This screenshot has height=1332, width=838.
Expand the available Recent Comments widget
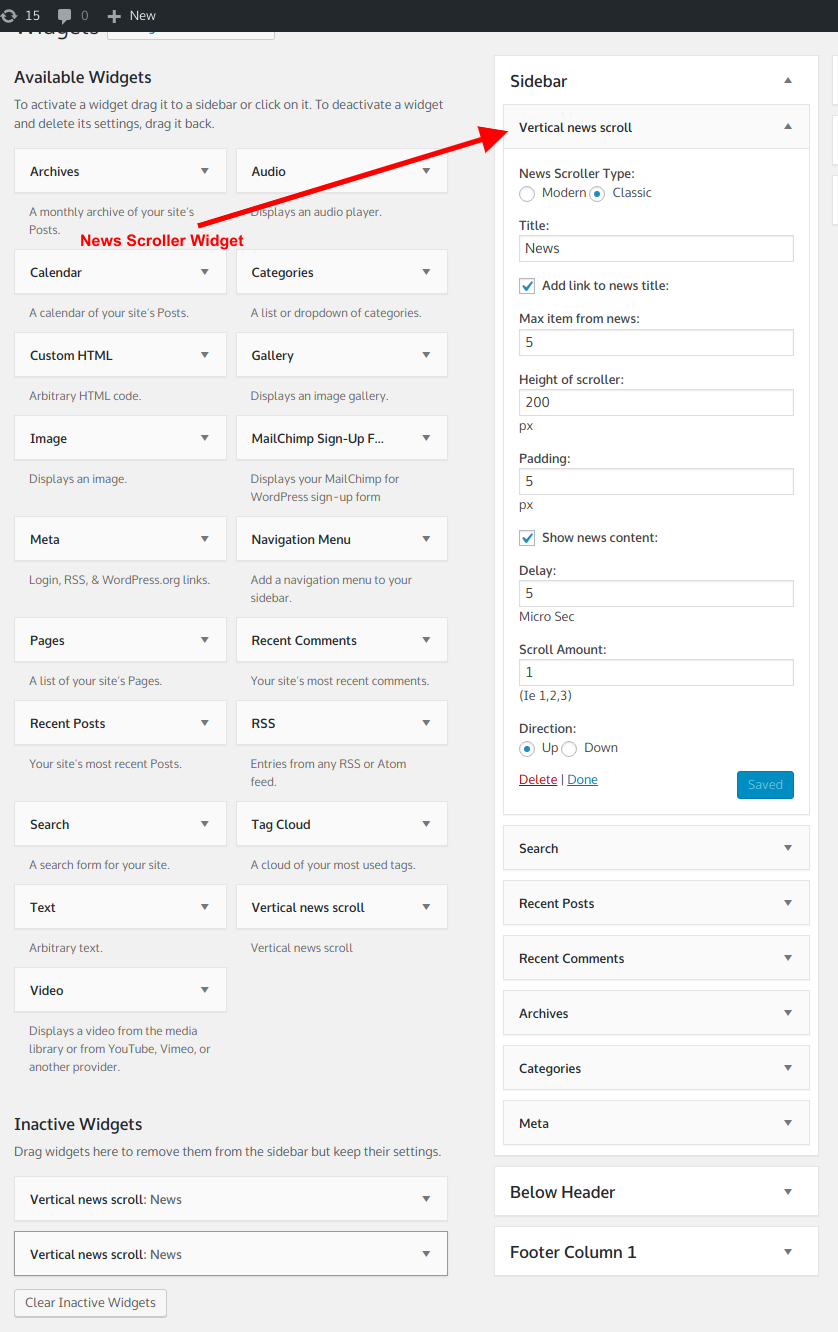coord(427,640)
